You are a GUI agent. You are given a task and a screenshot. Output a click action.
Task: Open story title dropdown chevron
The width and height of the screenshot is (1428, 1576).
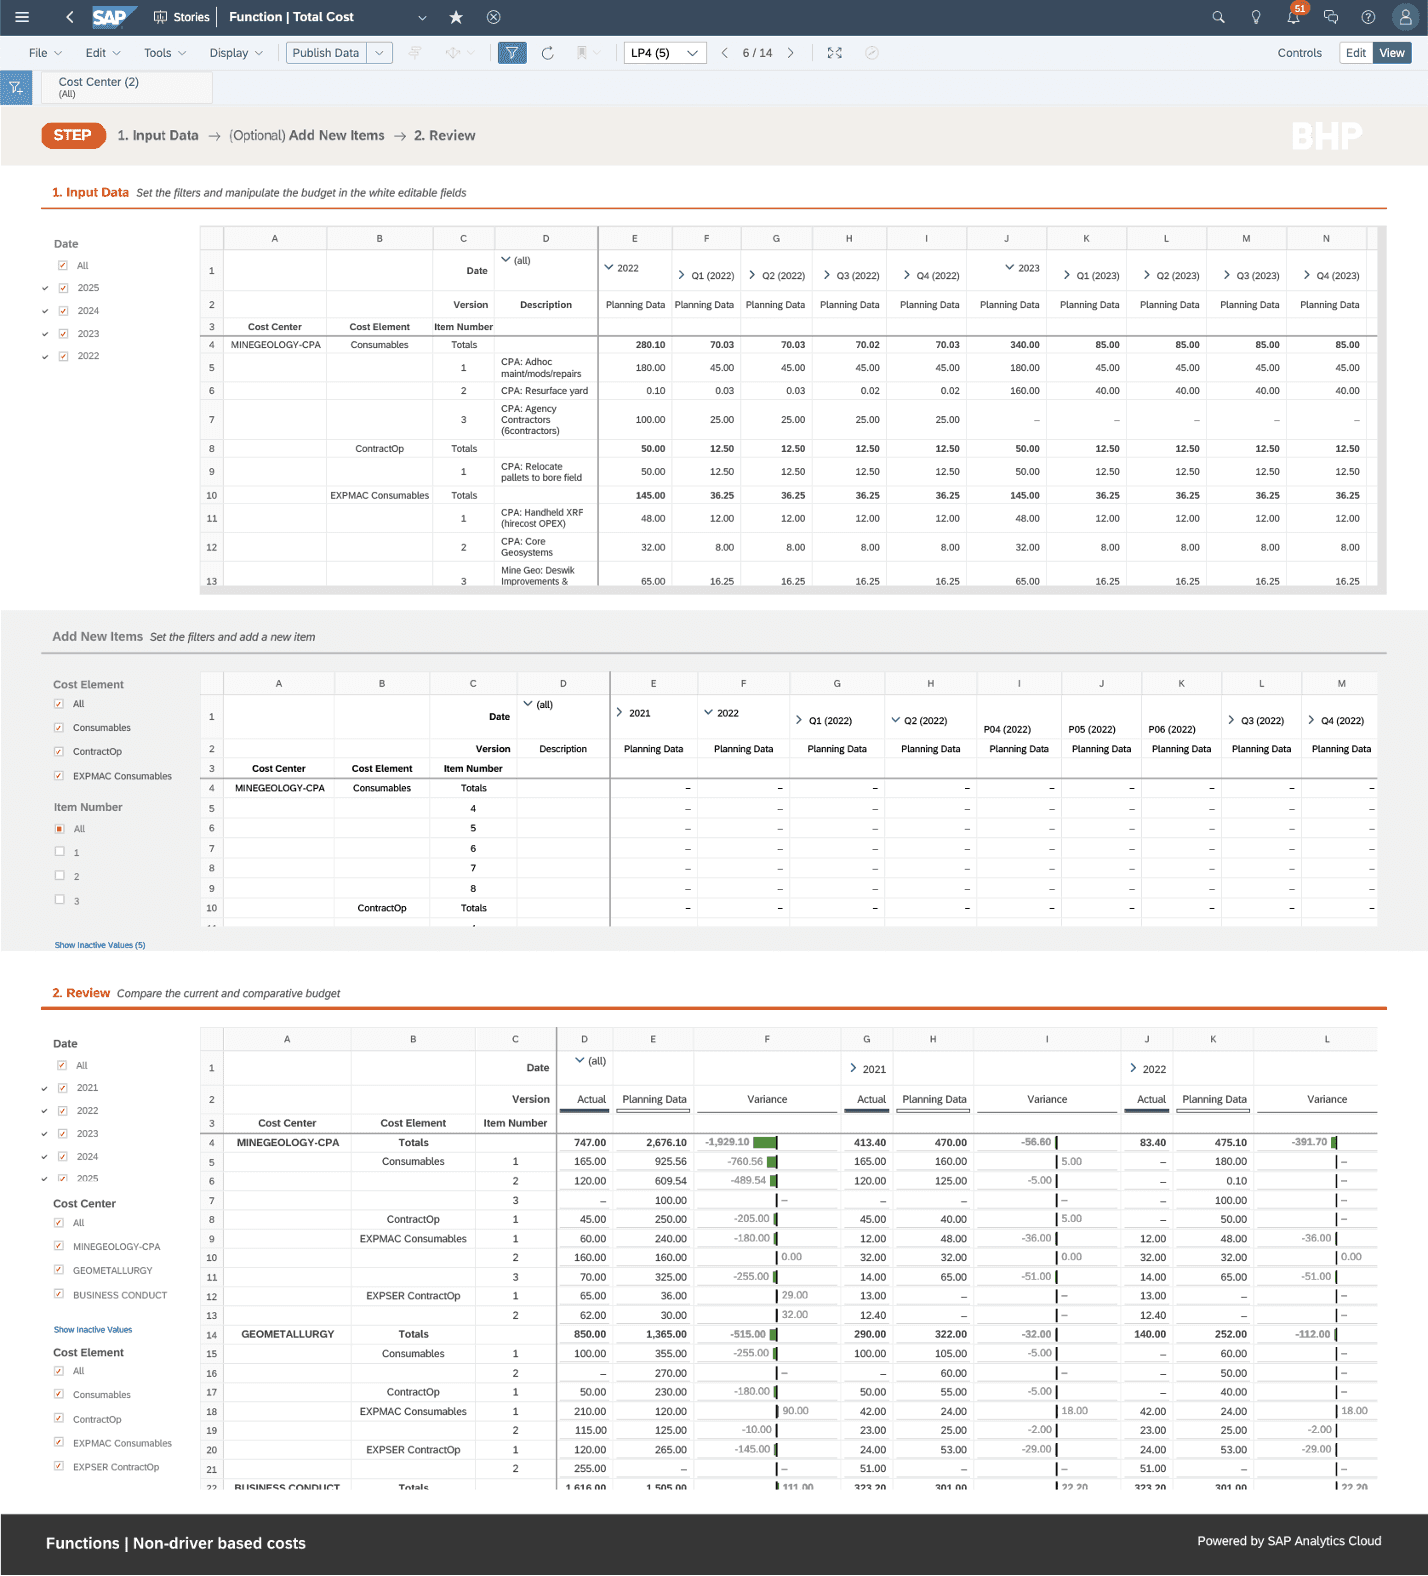[422, 17]
